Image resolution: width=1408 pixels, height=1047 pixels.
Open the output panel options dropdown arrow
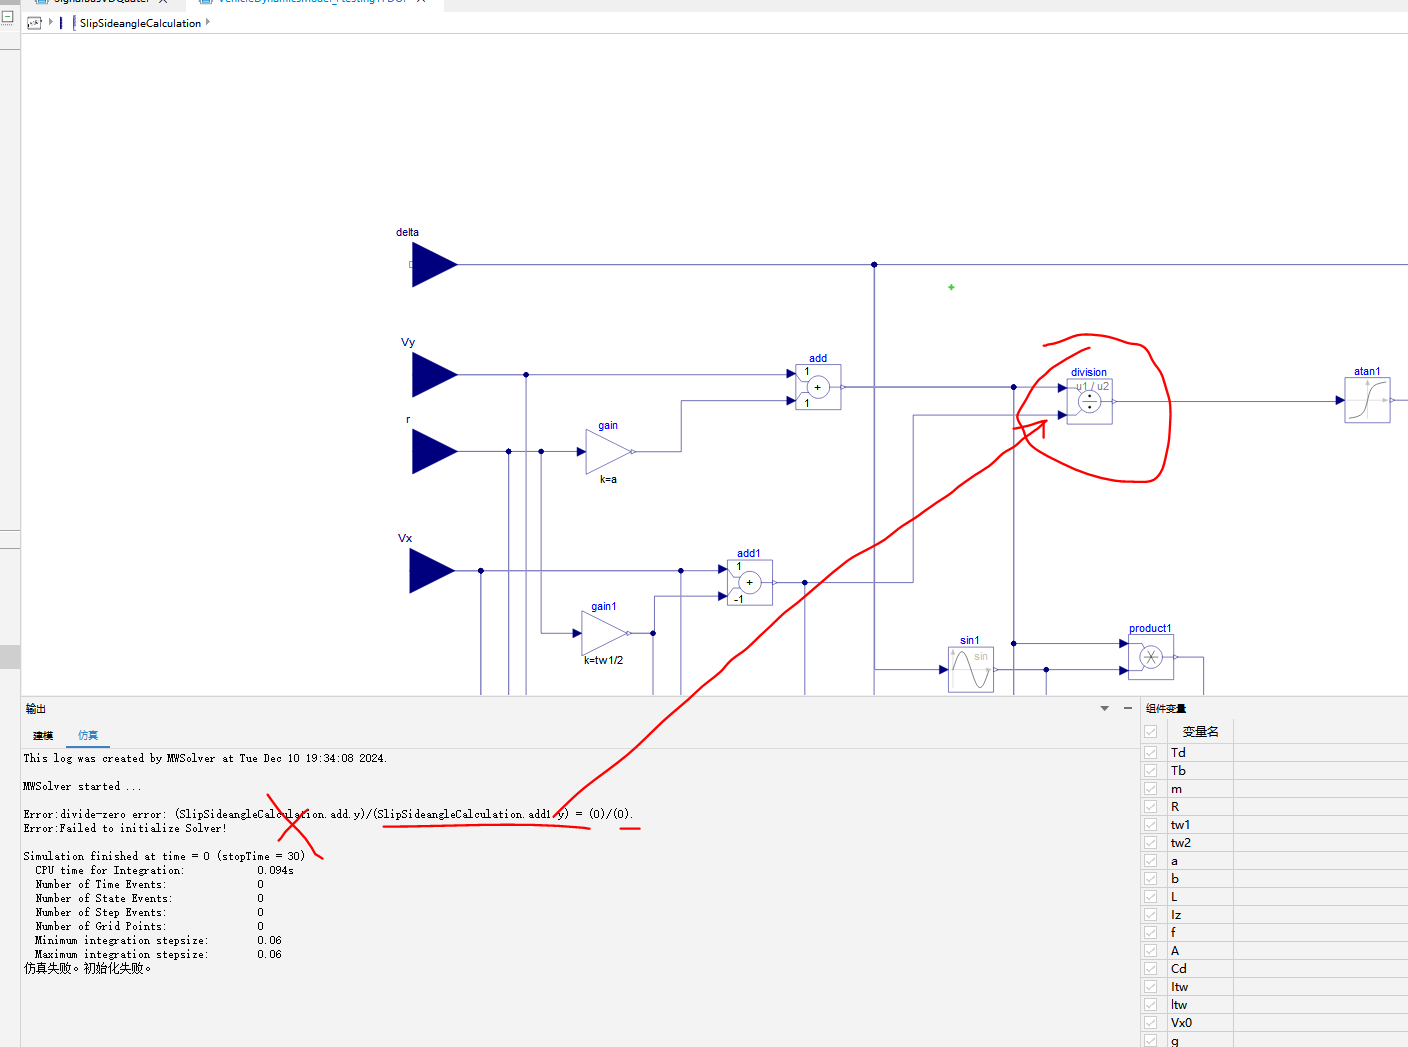pyautogui.click(x=1105, y=708)
